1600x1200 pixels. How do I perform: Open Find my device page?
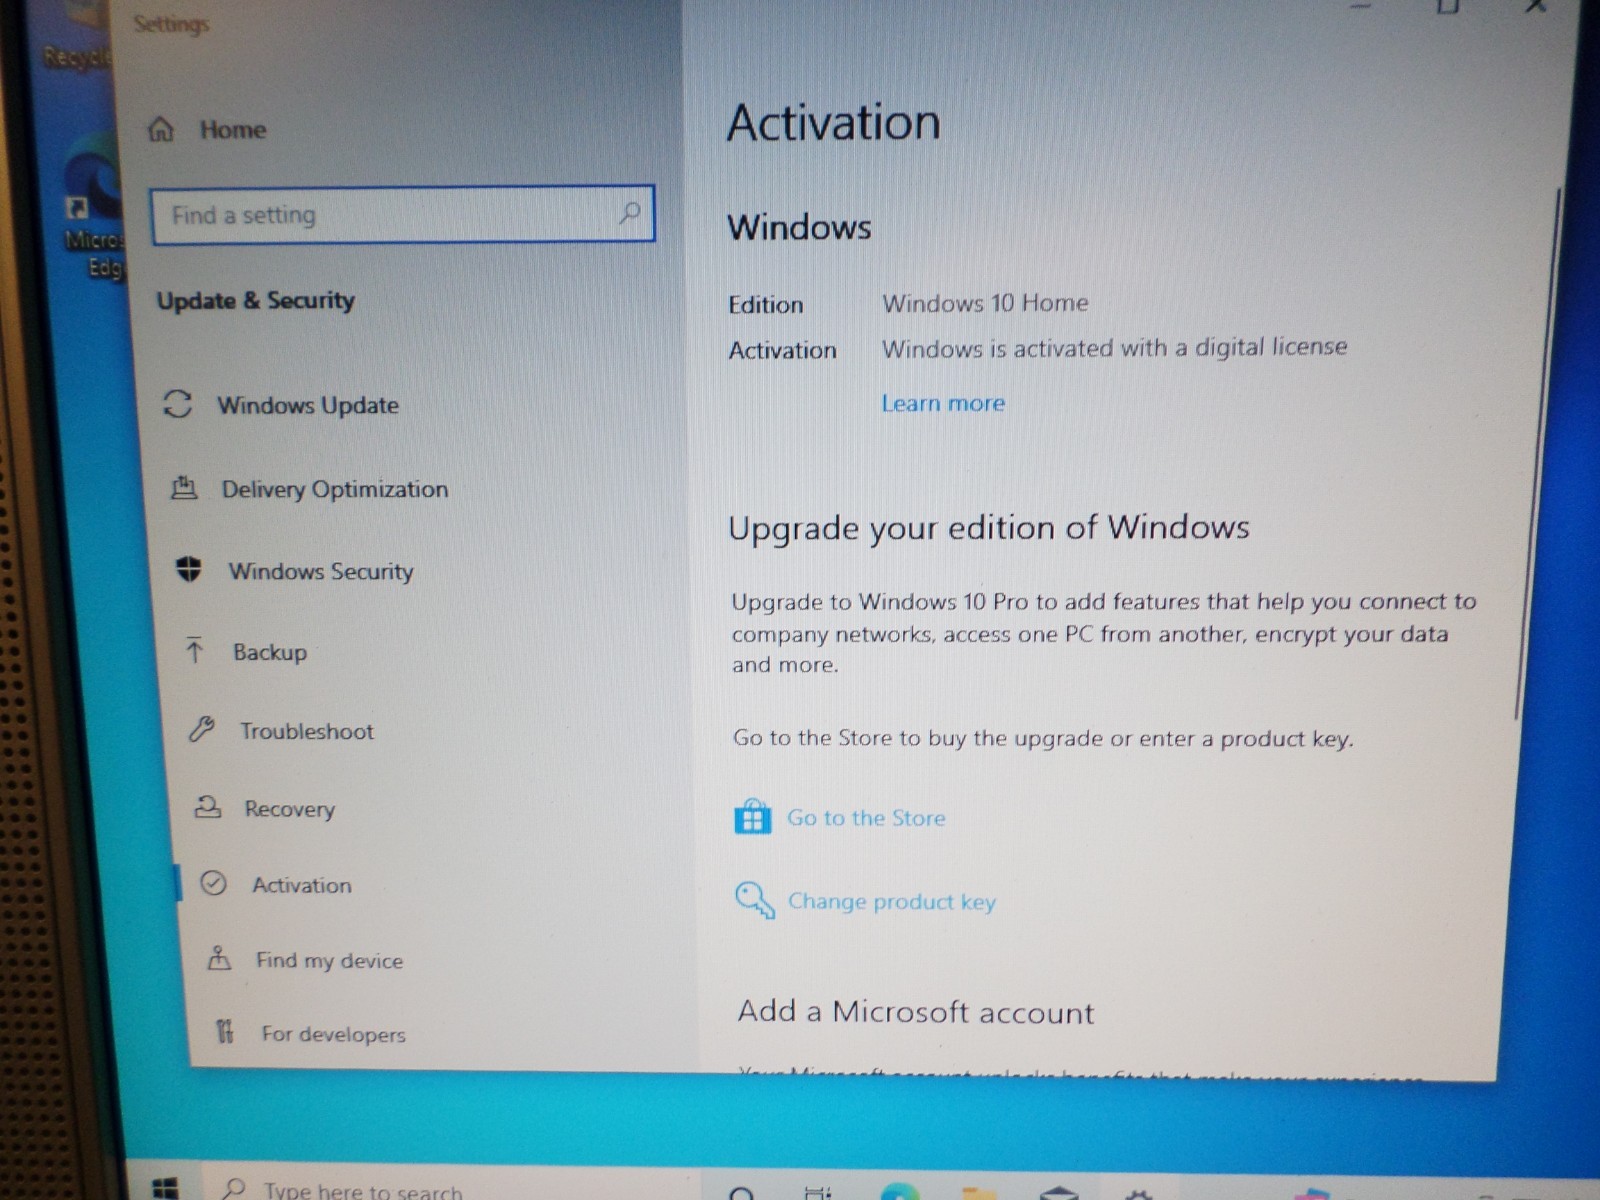point(329,960)
